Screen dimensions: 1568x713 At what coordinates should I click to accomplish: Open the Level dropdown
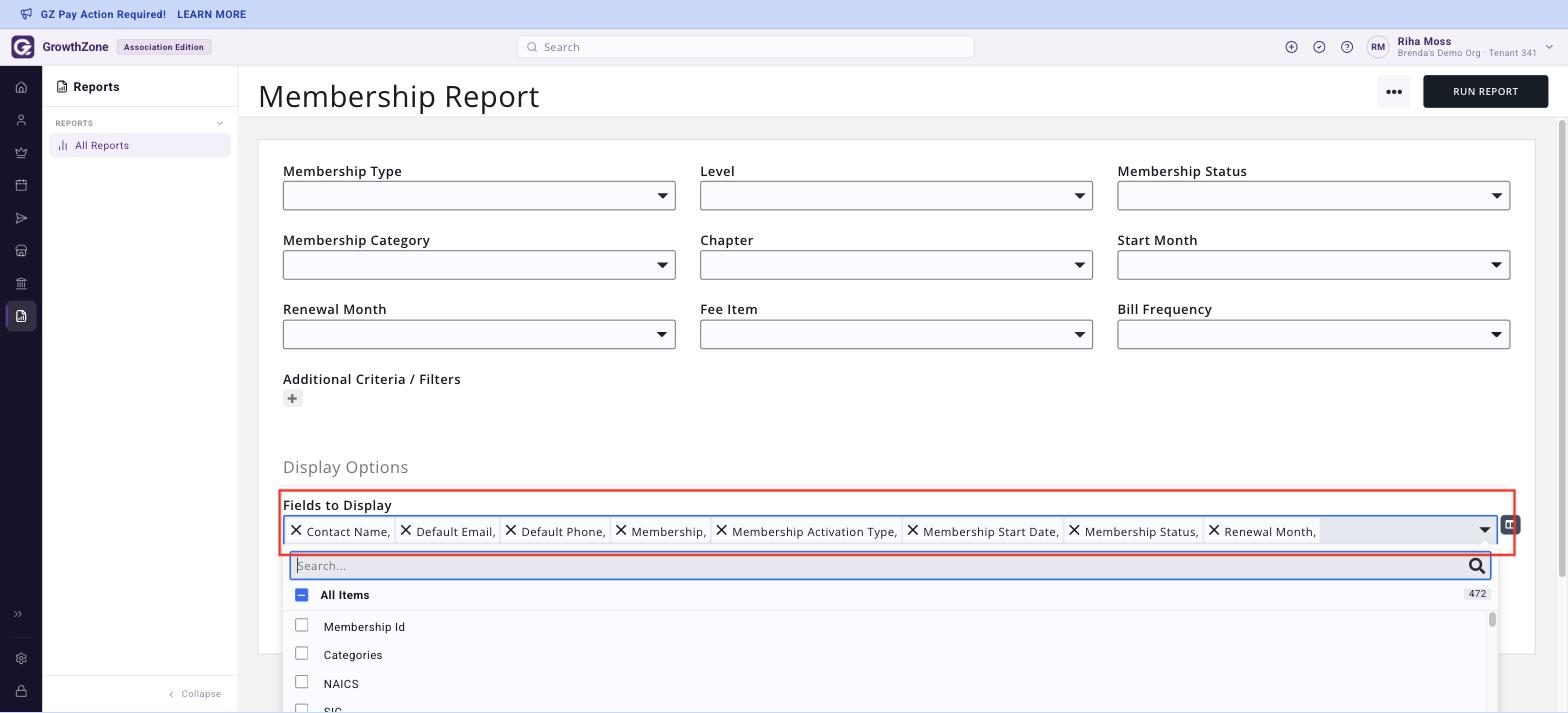click(896, 195)
